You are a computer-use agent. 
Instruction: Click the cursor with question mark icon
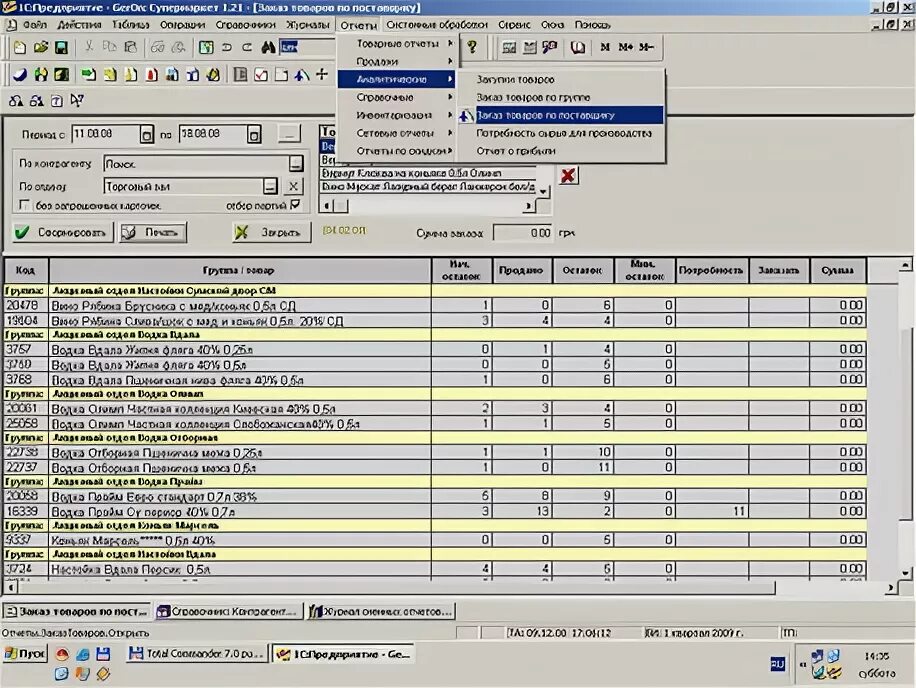[x=77, y=101]
